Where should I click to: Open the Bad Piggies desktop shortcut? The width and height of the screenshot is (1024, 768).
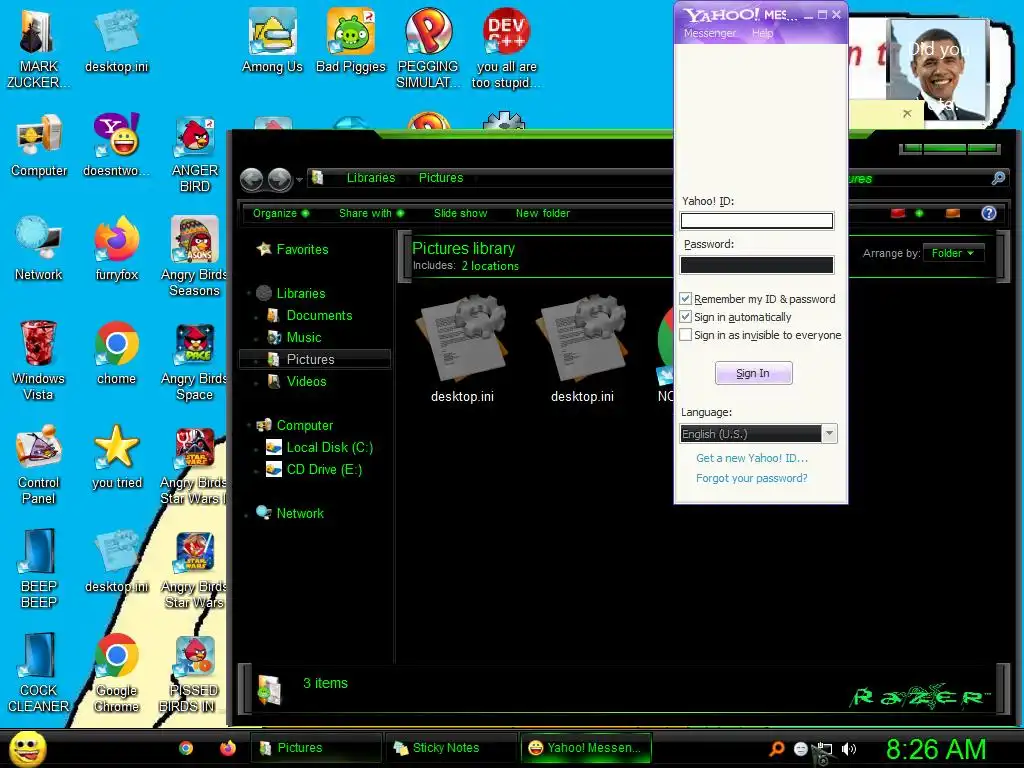(351, 40)
